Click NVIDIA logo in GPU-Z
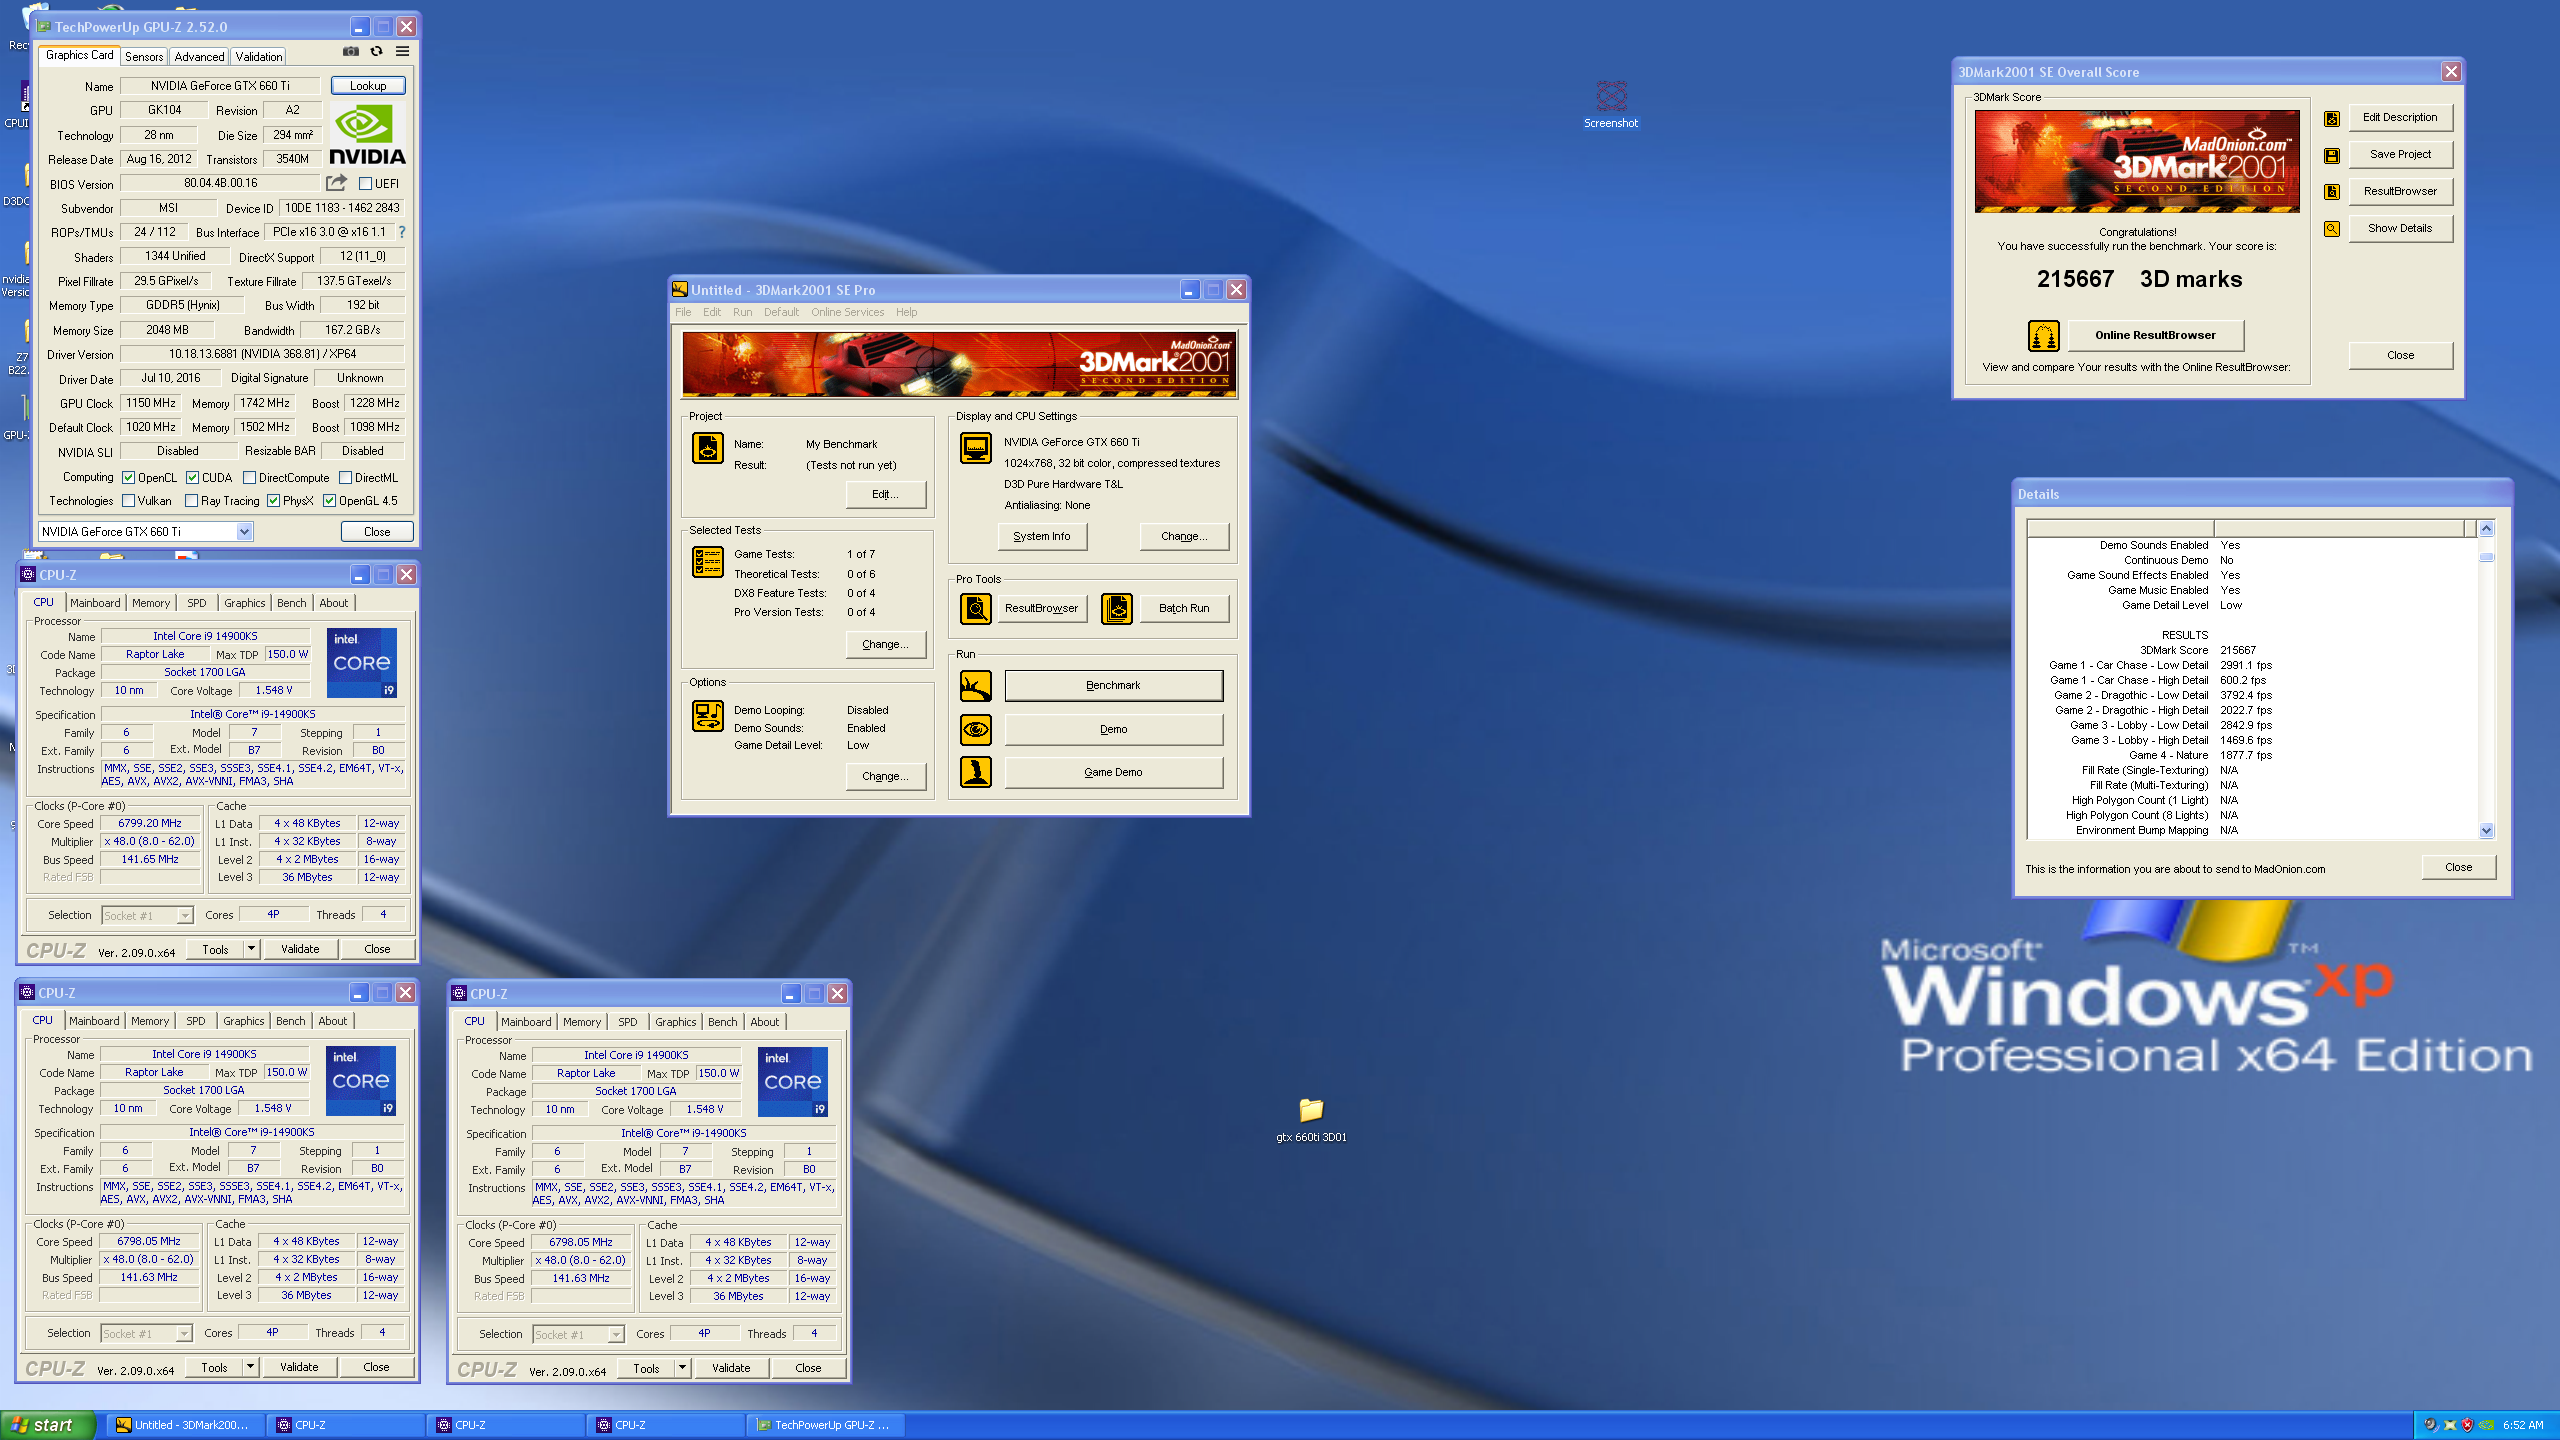The width and height of the screenshot is (2560, 1440). tap(367, 135)
